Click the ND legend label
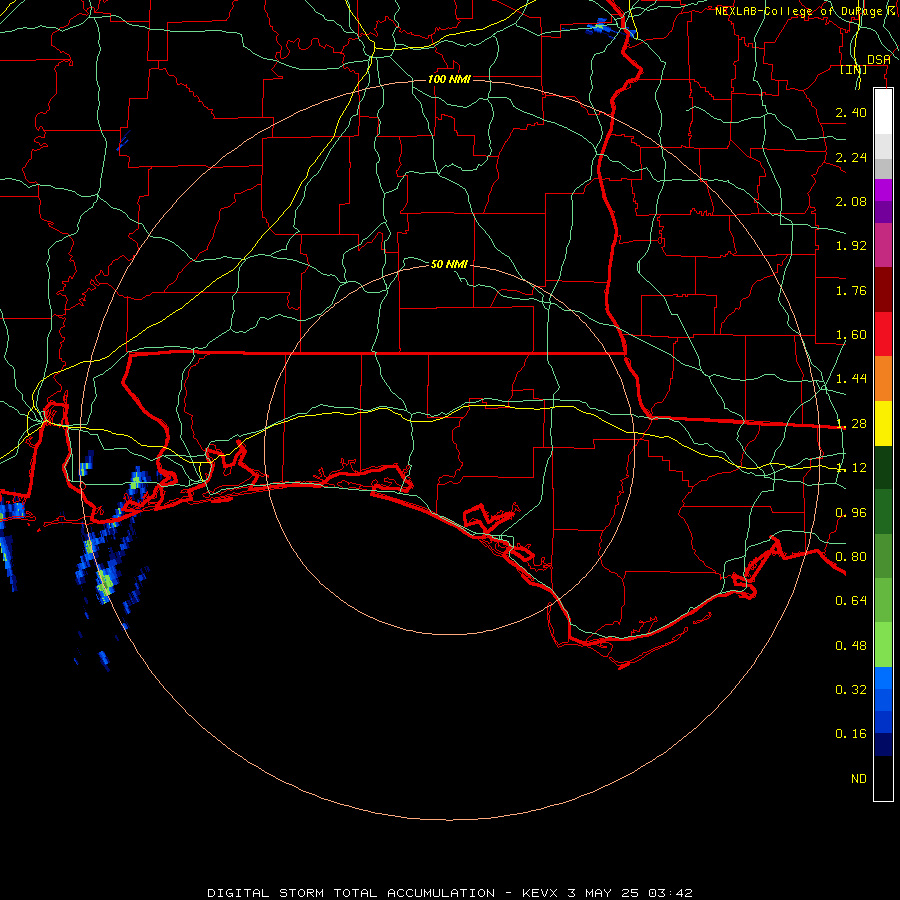 click(859, 779)
